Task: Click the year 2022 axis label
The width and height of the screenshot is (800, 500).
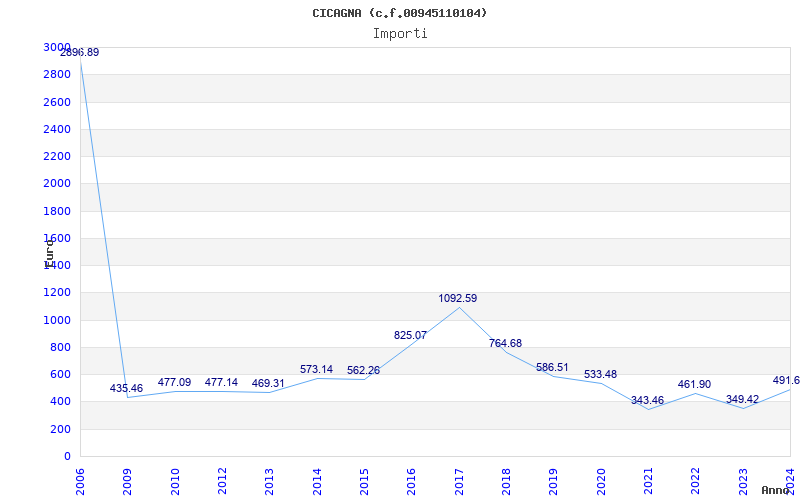Action: (695, 482)
